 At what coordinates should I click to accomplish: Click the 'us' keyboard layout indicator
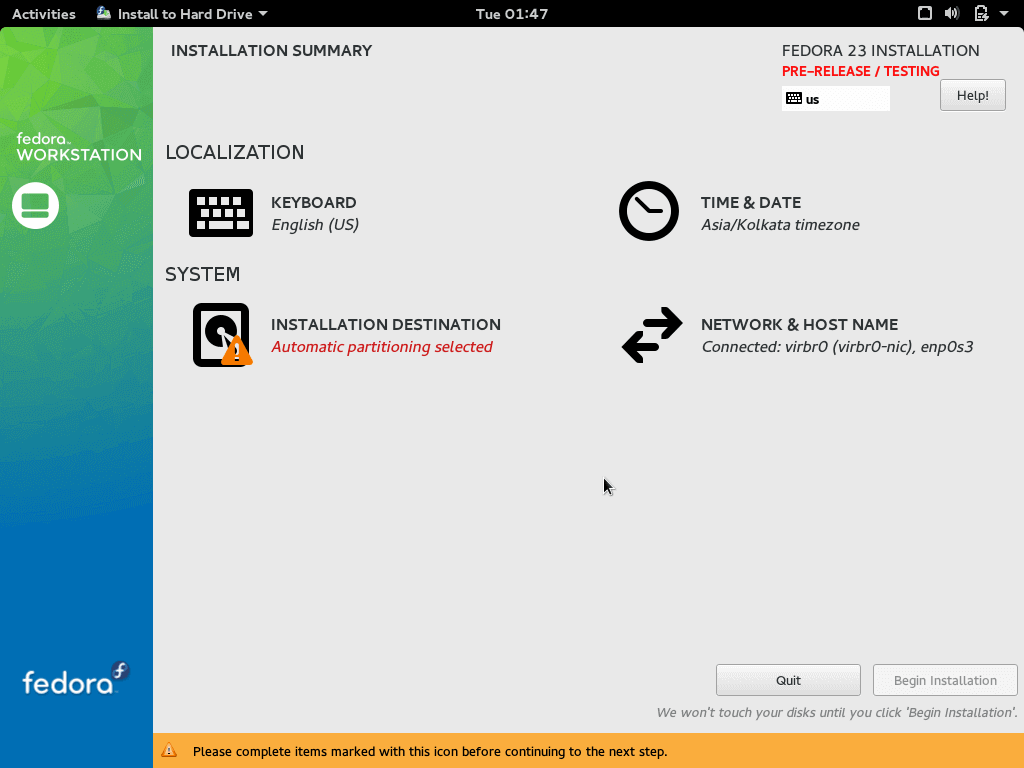[835, 99]
